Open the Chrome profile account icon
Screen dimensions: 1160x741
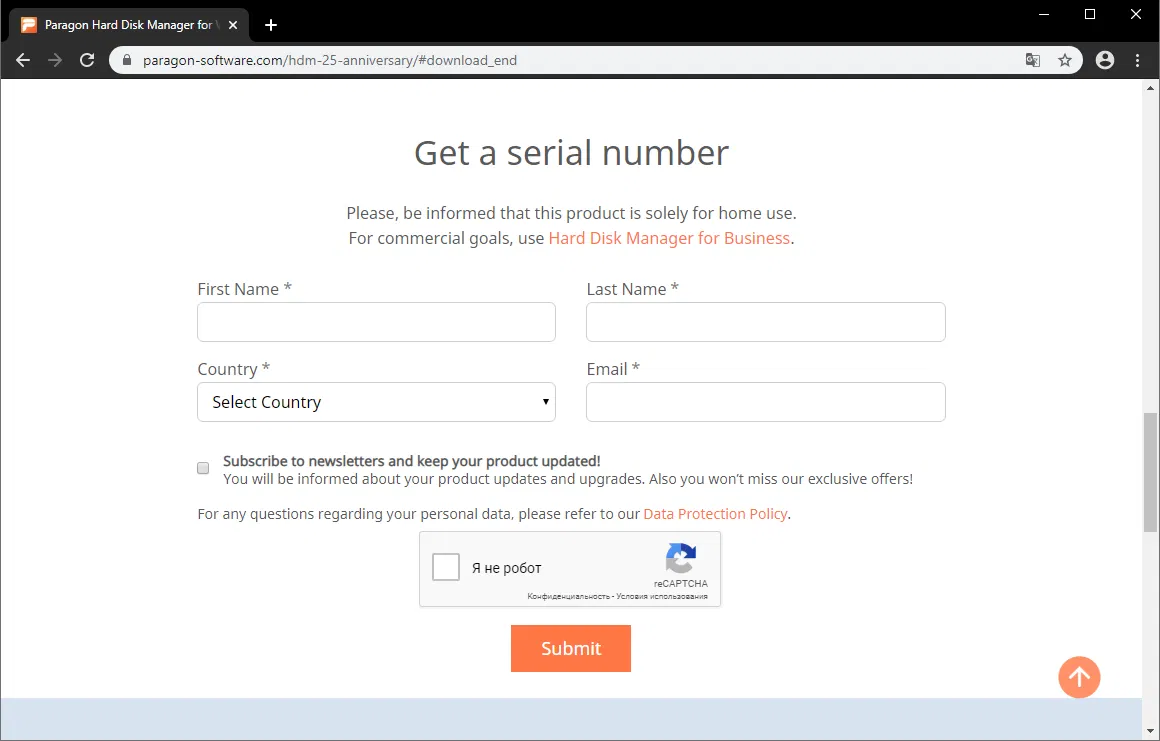click(1105, 61)
